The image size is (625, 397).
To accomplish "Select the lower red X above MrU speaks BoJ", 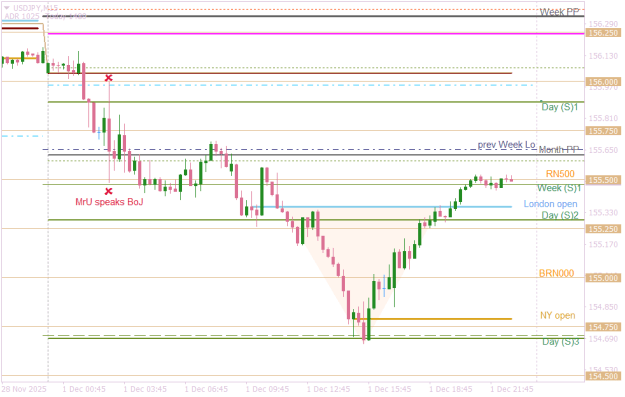I will 108,191.
